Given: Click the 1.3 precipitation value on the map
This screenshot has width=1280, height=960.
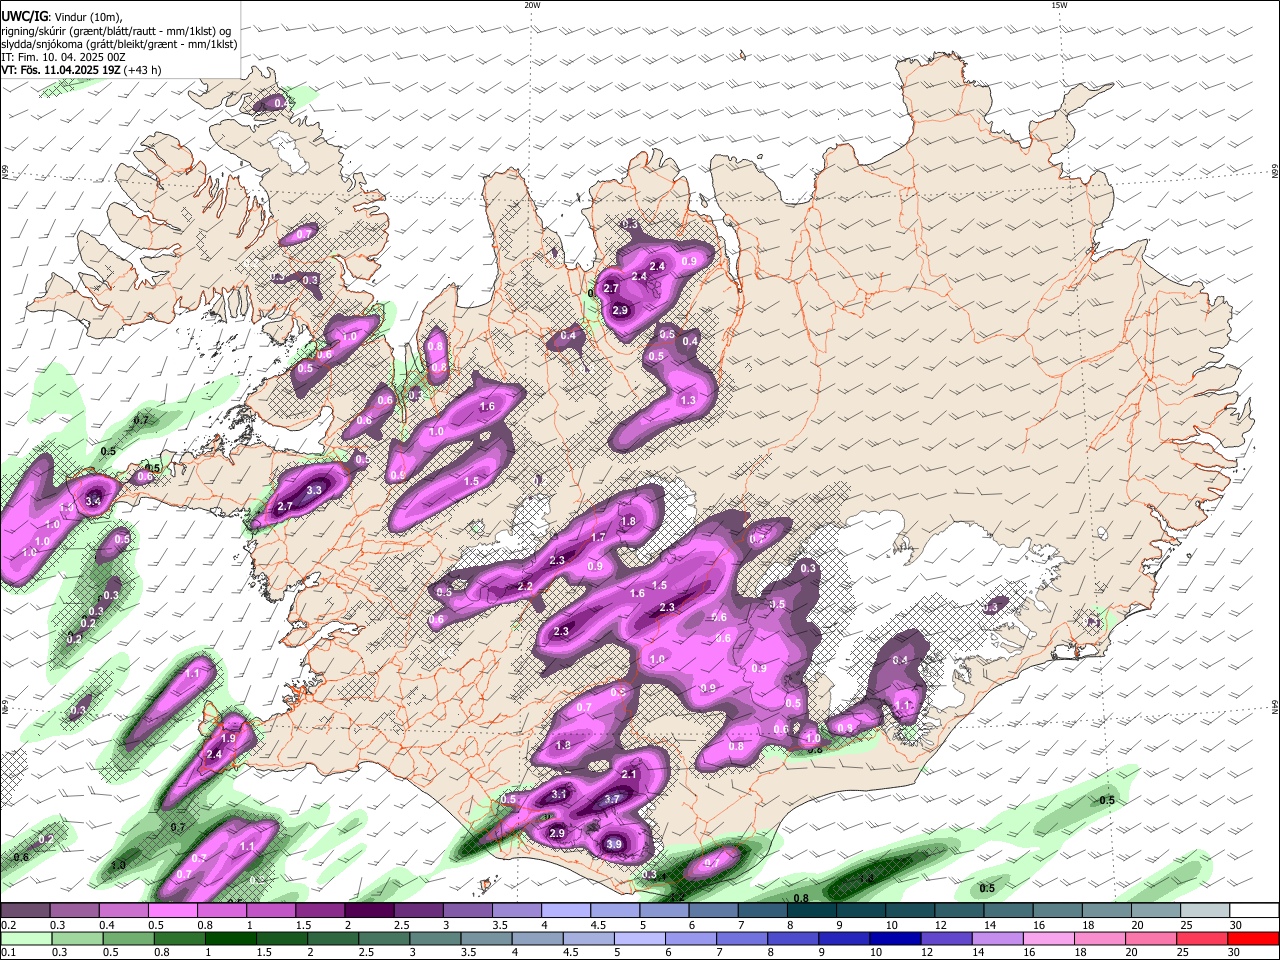Looking at the screenshot, I should (688, 400).
